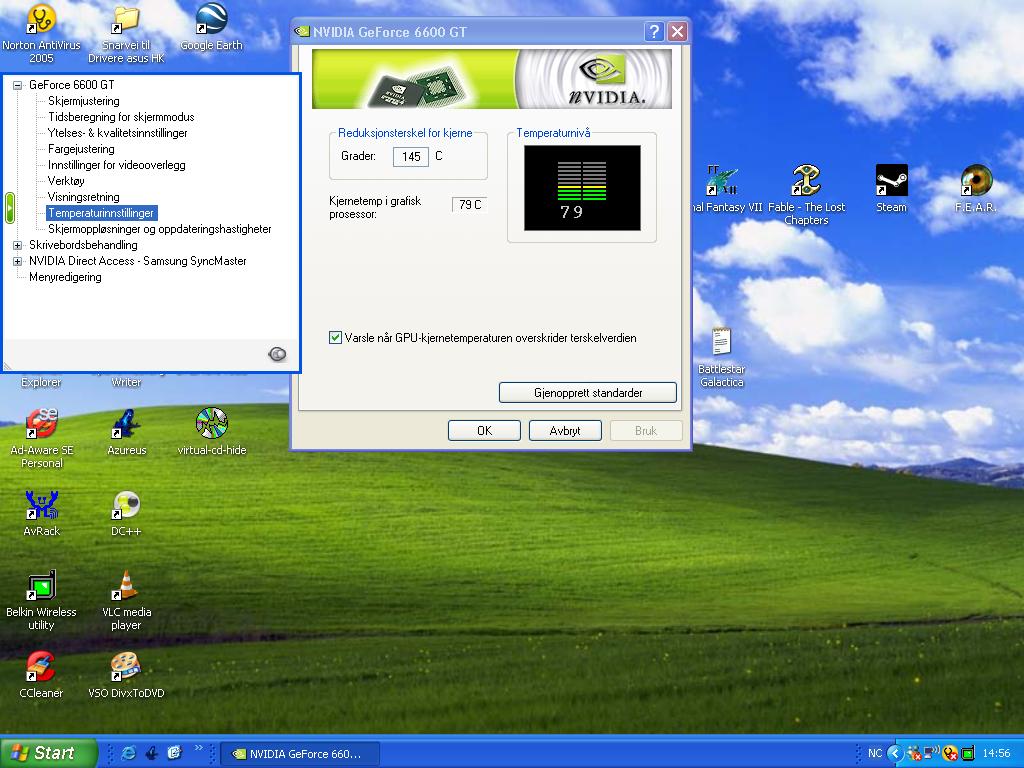Click the NVIDIA eye icon in the menu panel
The image size is (1024, 768).
[x=277, y=354]
